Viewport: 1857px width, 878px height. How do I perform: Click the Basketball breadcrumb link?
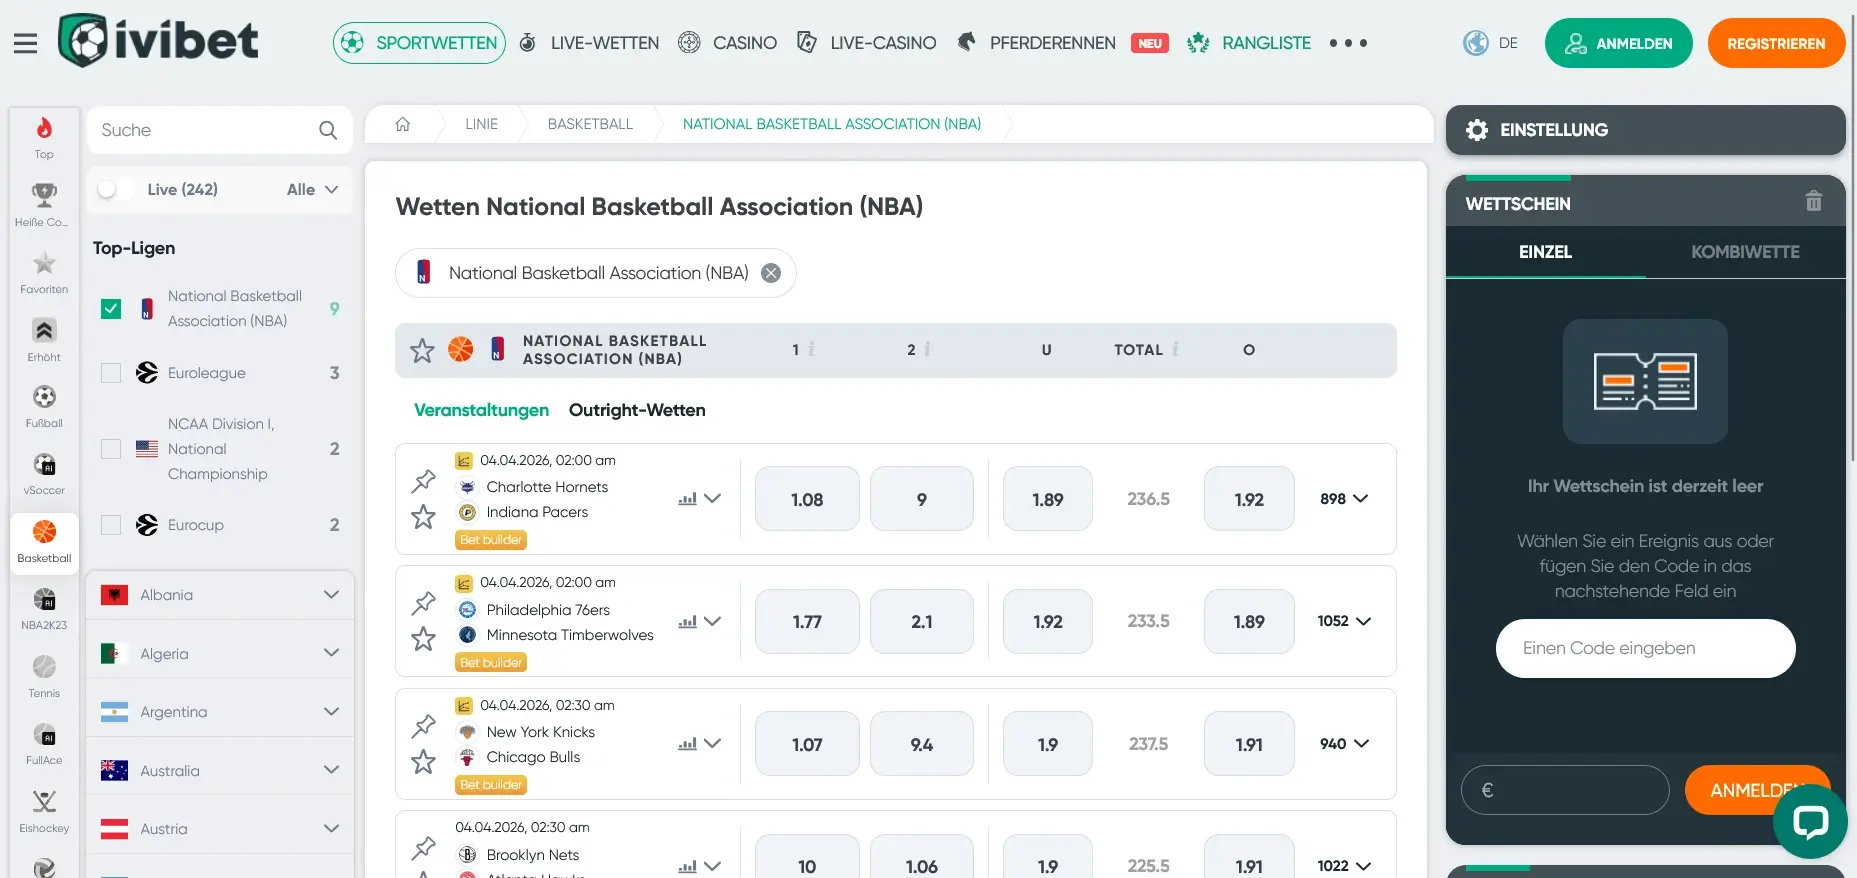(x=590, y=124)
